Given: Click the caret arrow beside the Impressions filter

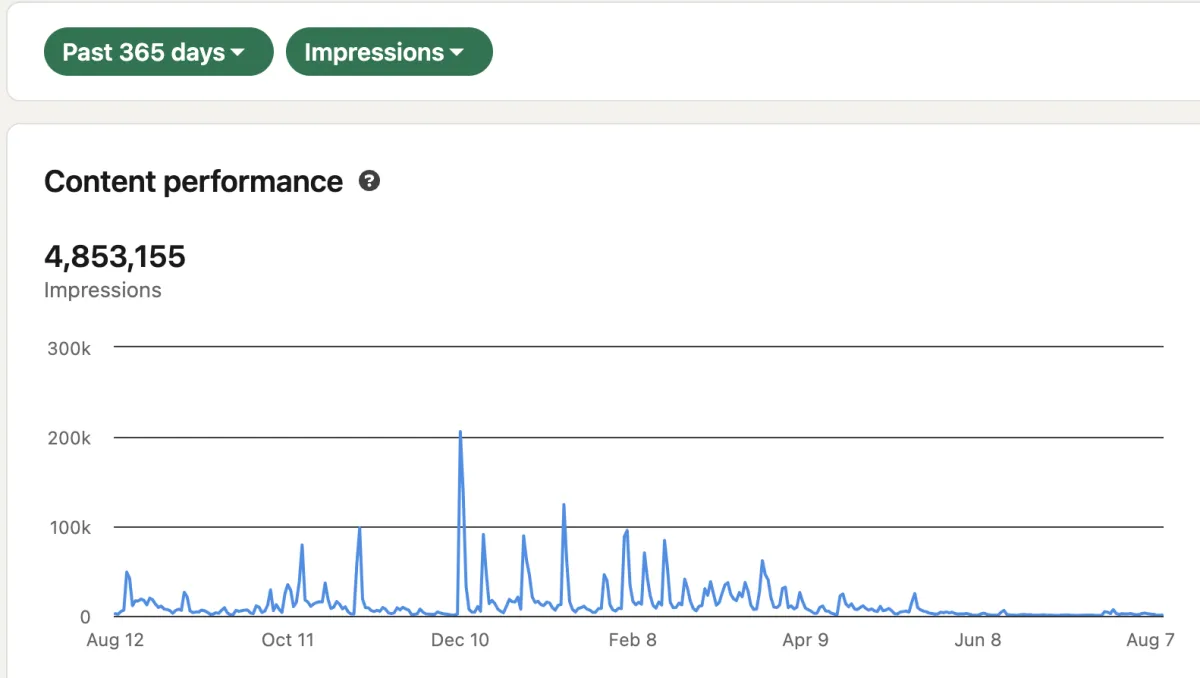Looking at the screenshot, I should click(456, 53).
